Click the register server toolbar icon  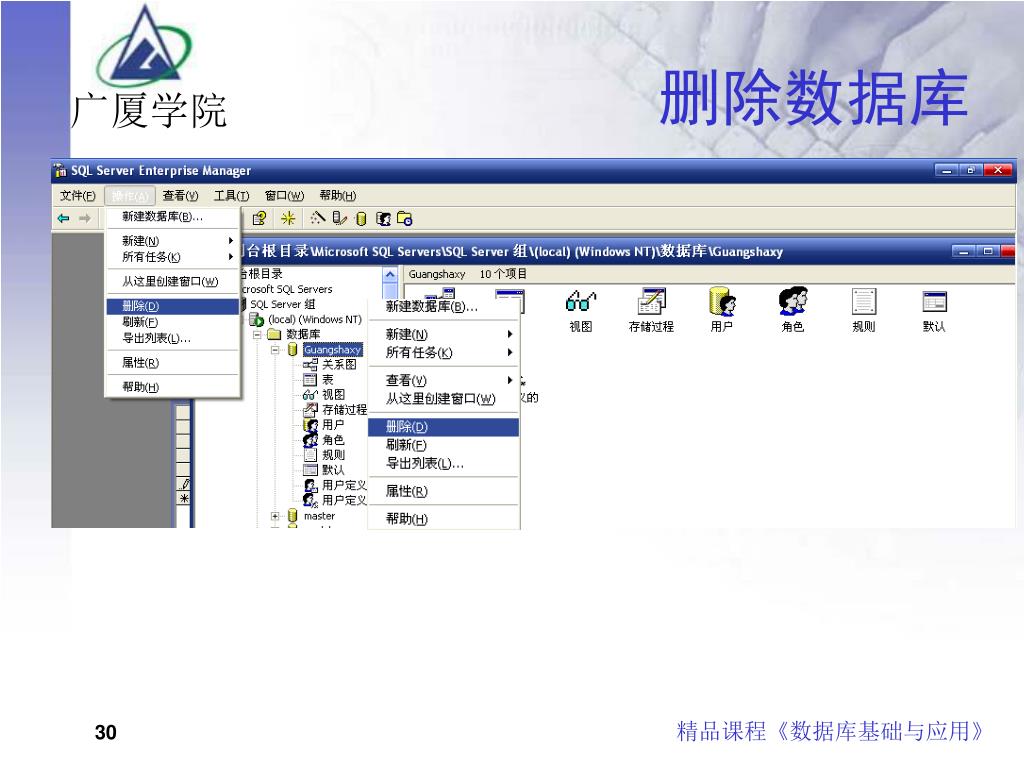point(339,218)
